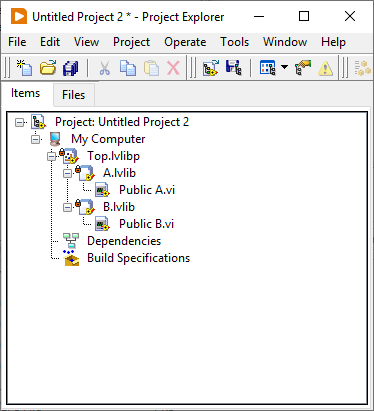Click the Public B.vi file icon
The image size is (374, 411).
click(102, 224)
